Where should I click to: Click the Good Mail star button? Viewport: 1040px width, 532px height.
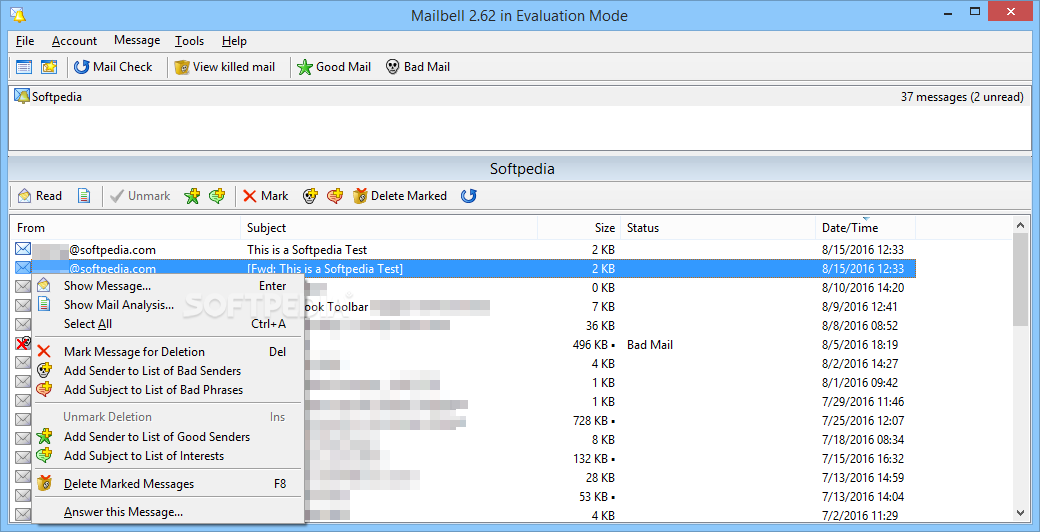click(334, 67)
